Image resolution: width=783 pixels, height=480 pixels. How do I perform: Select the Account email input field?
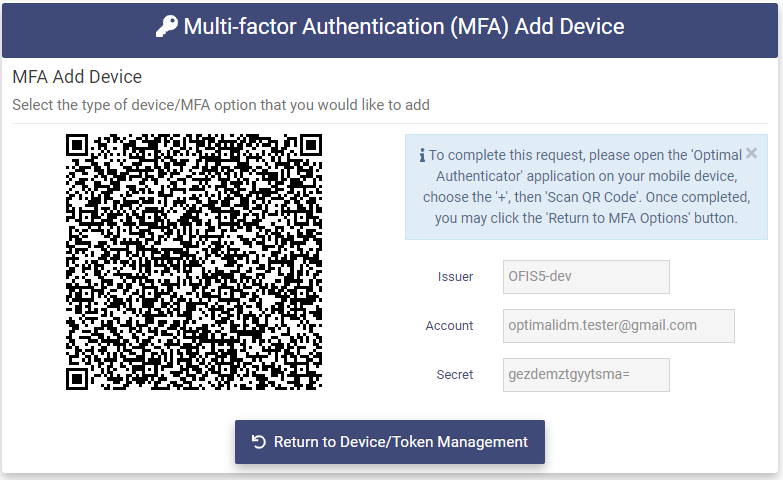619,326
